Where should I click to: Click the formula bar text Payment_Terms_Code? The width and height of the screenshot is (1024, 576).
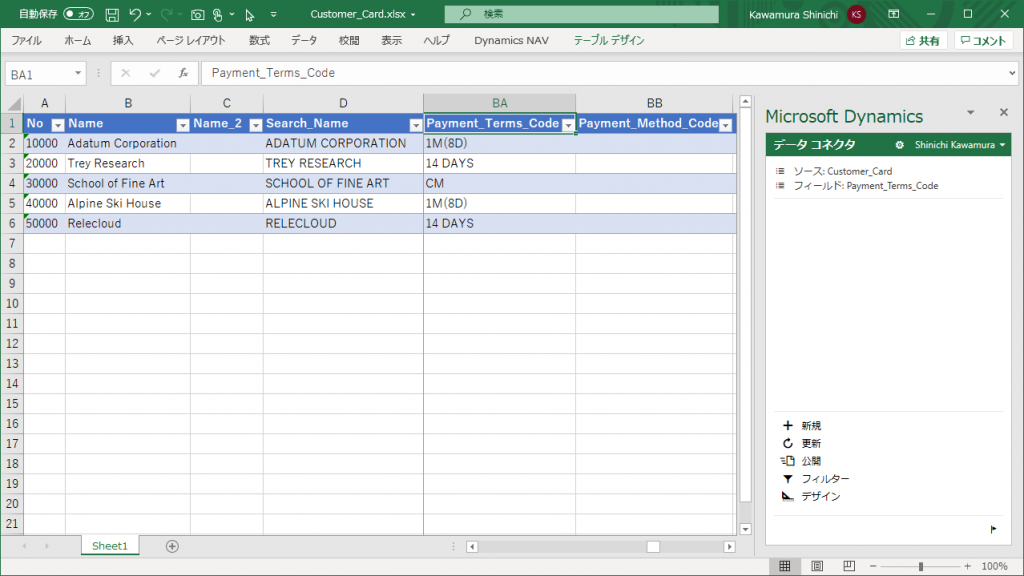click(x=273, y=73)
